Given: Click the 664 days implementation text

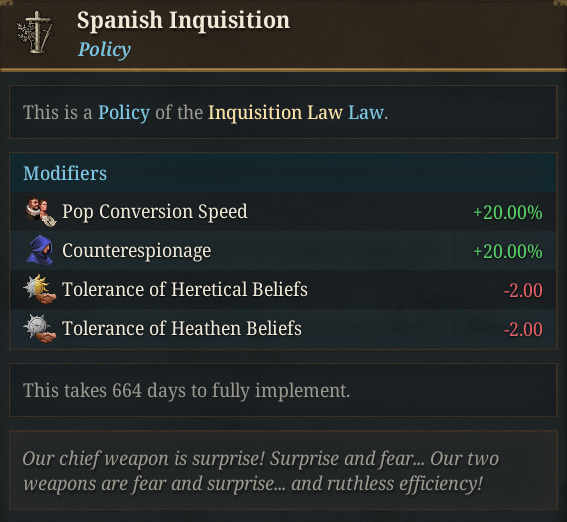Looking at the screenshot, I should [186, 391].
